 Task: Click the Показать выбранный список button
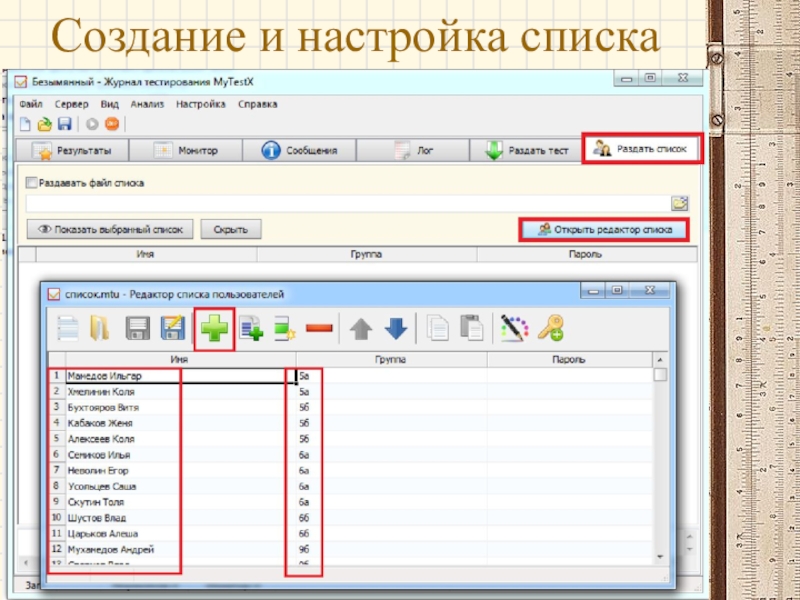tap(110, 229)
